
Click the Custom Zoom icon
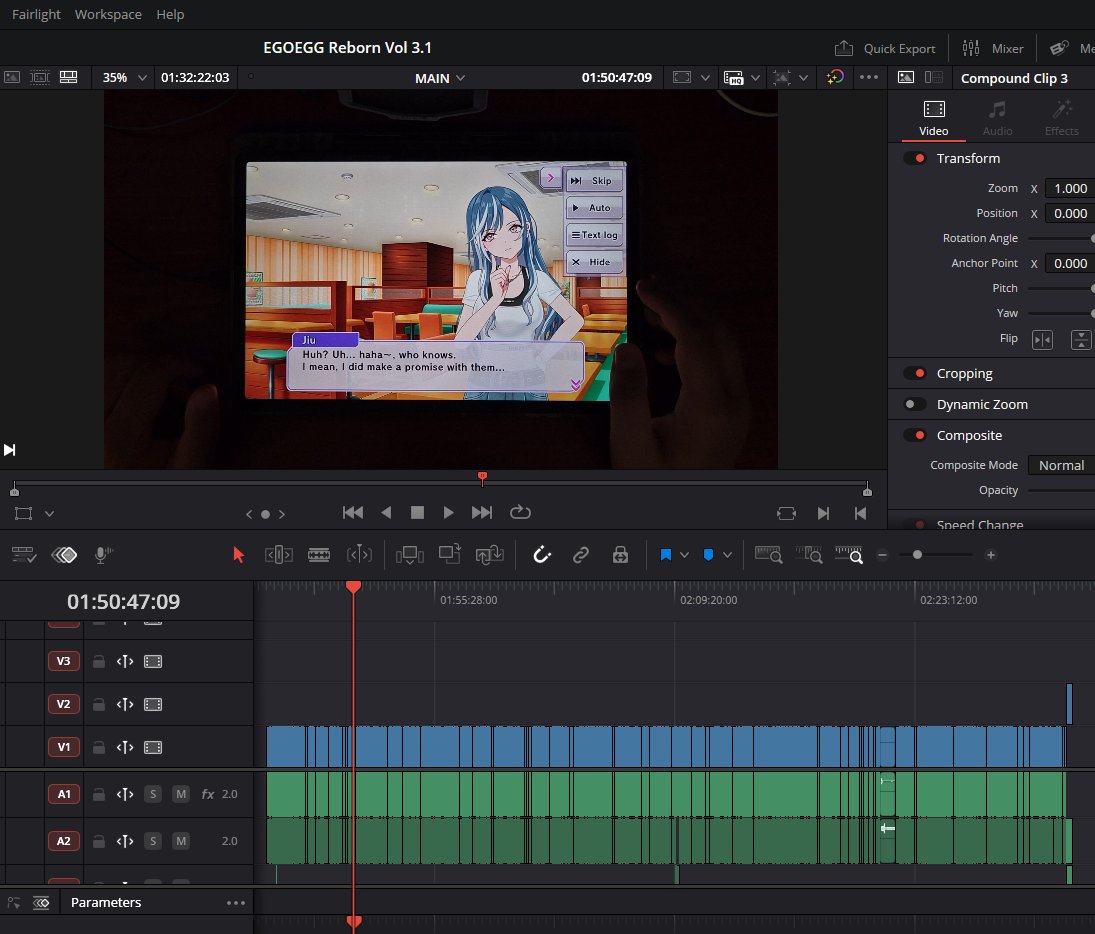coord(848,555)
